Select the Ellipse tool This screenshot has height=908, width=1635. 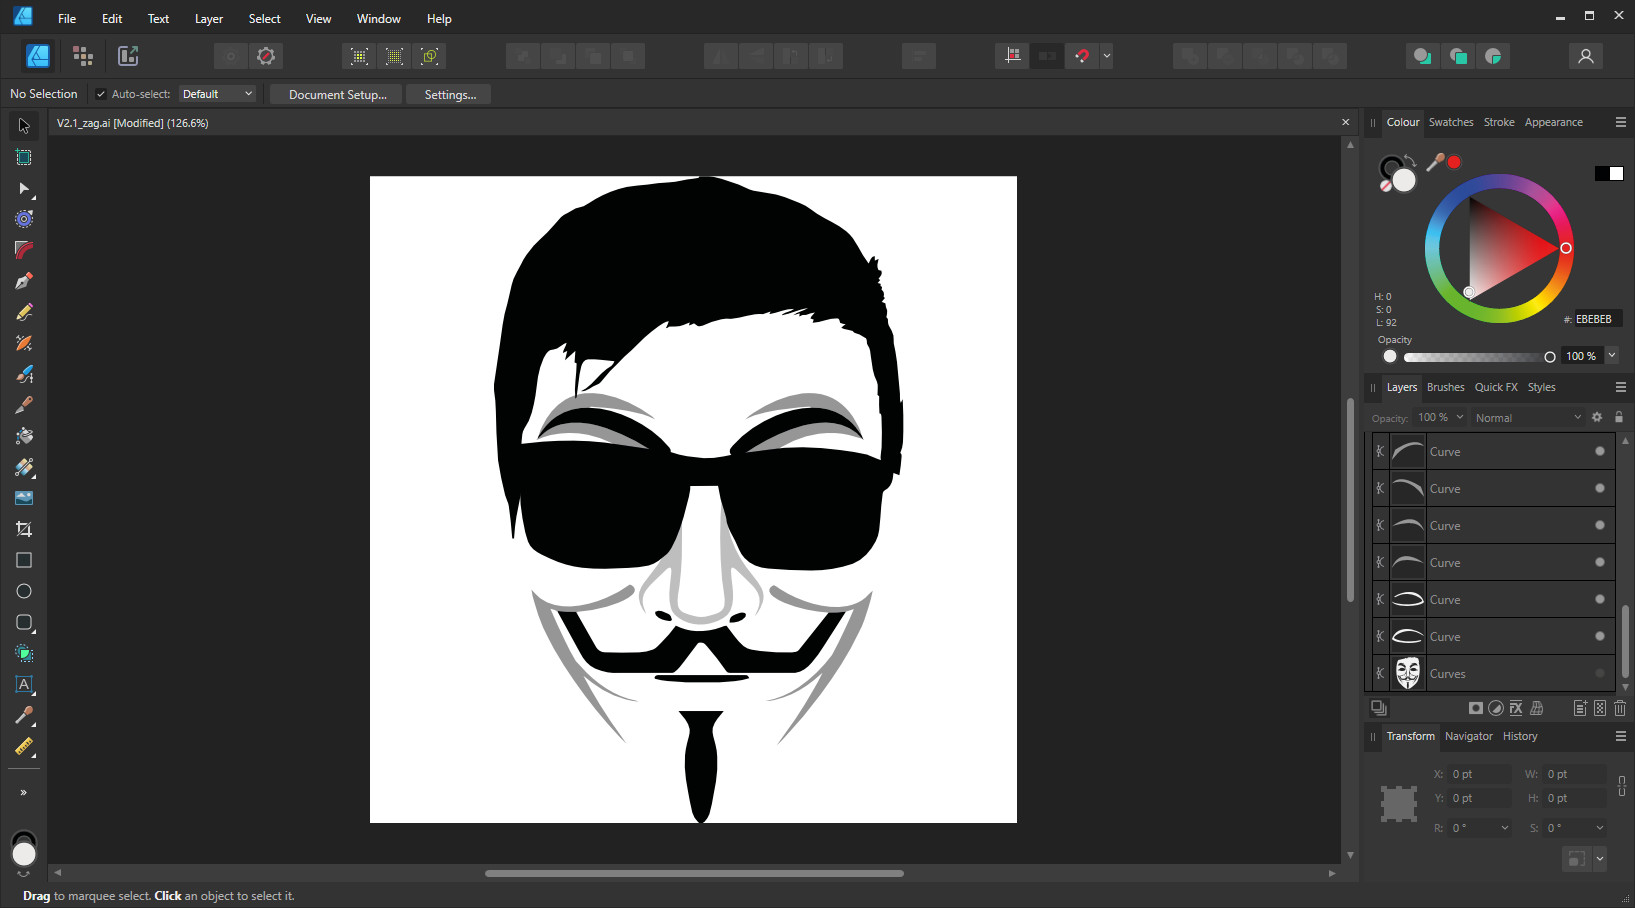pos(24,591)
